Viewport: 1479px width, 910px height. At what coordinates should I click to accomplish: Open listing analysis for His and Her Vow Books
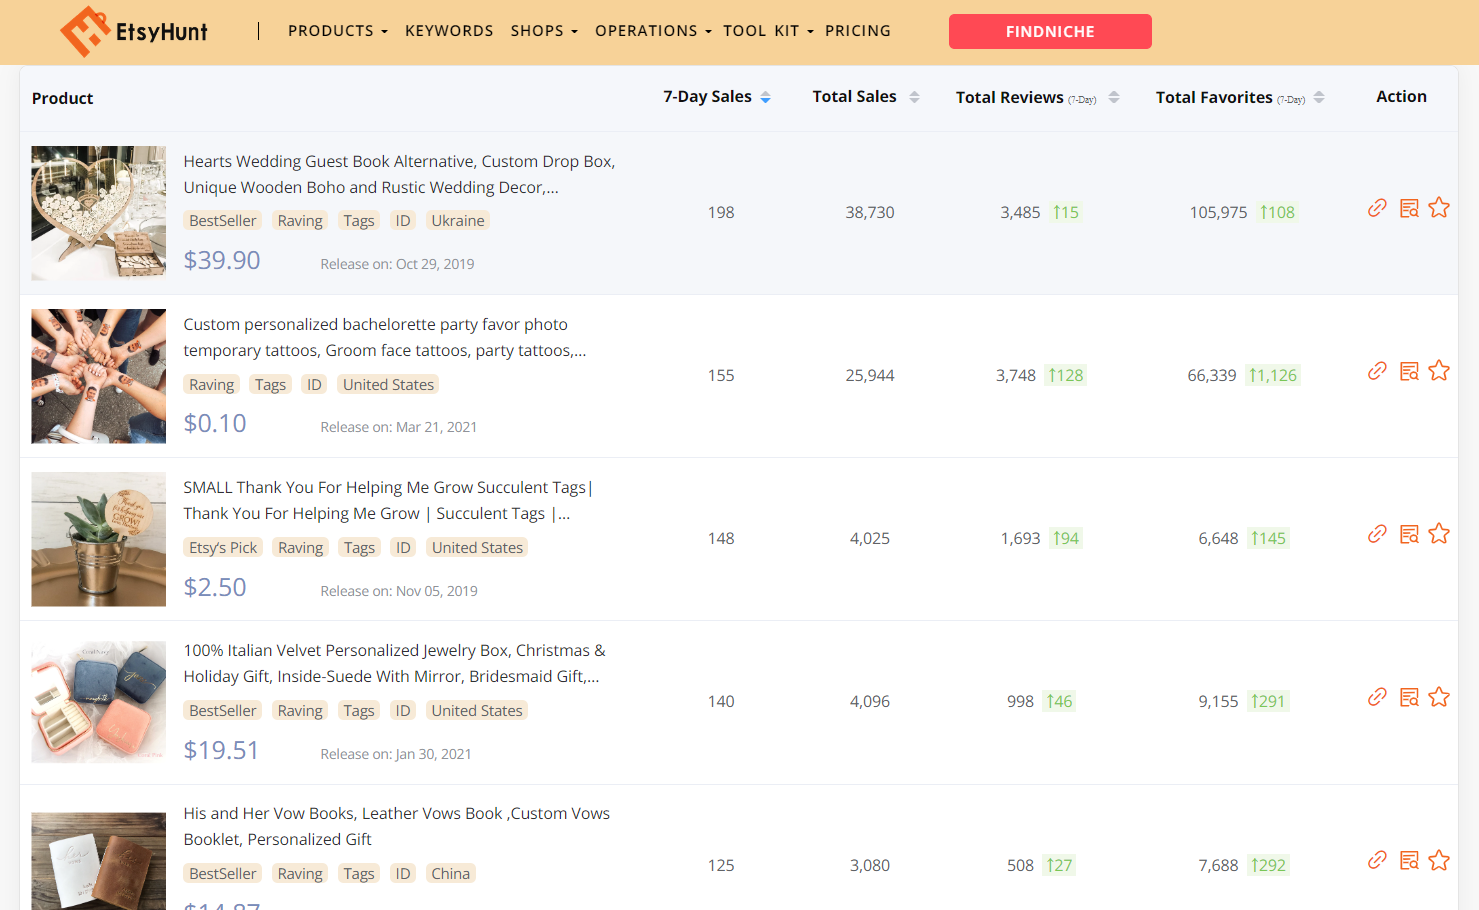coord(1409,859)
